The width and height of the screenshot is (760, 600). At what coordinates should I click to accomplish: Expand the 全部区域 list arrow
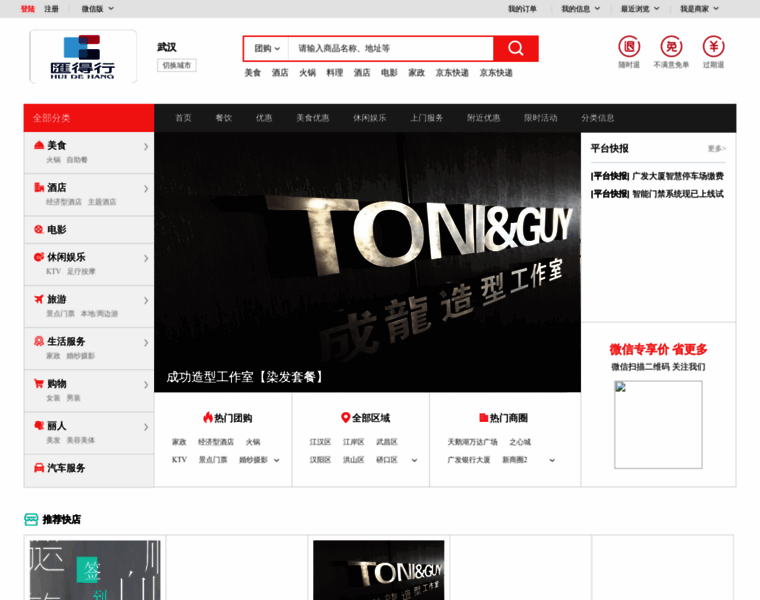(x=414, y=460)
